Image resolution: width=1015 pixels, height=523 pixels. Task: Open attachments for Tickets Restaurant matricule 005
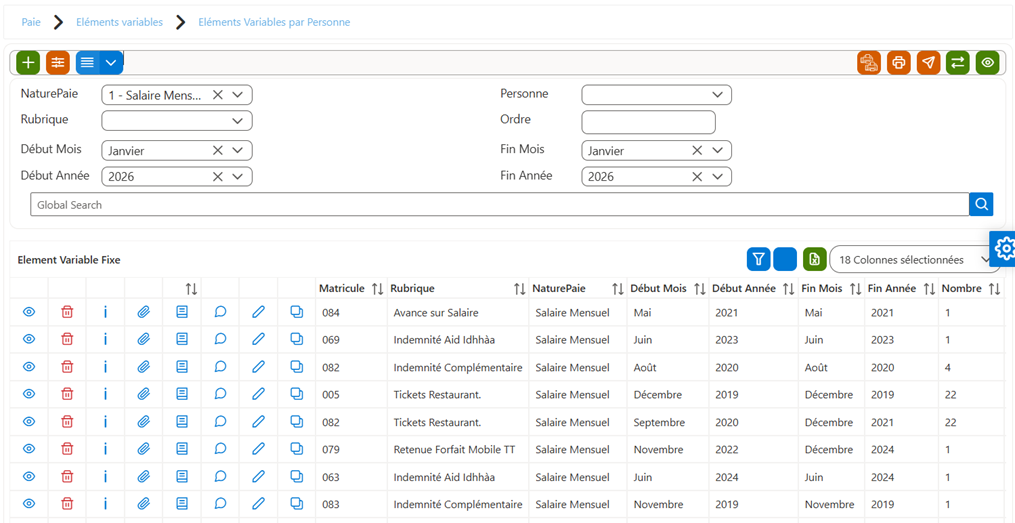[x=144, y=394]
